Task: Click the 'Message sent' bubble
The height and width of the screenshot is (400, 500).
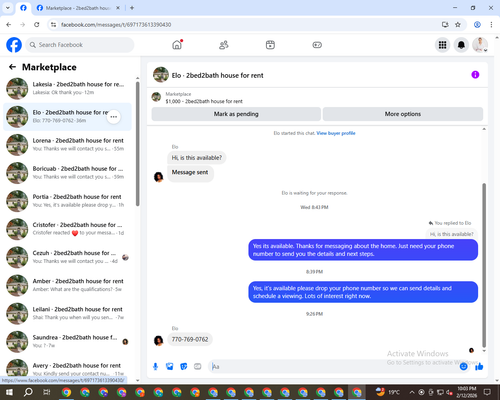Action: (x=190, y=174)
